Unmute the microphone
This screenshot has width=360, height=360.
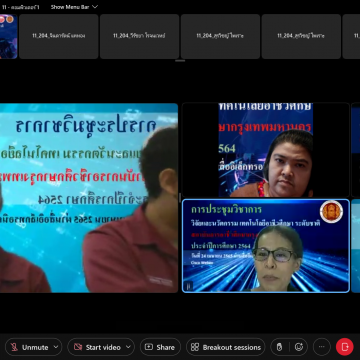click(x=29, y=347)
